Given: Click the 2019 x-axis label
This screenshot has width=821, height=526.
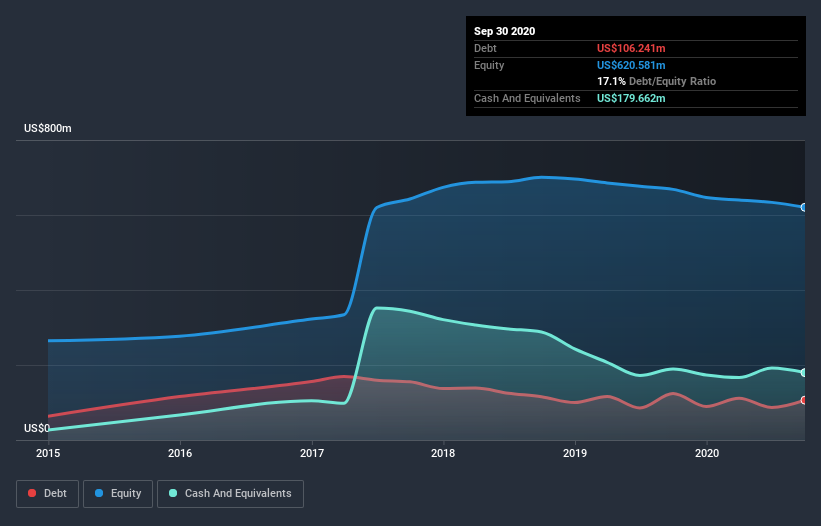Looking at the screenshot, I should click(575, 453).
